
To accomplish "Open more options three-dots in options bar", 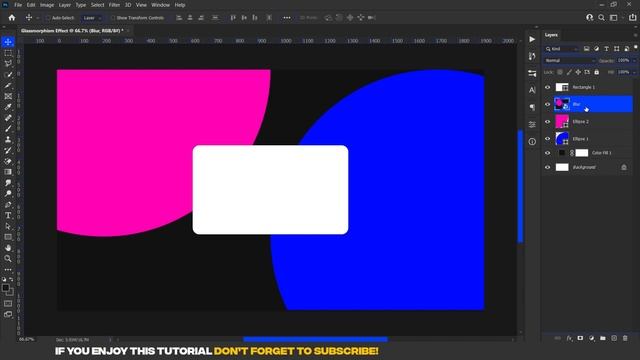I will point(287,18).
